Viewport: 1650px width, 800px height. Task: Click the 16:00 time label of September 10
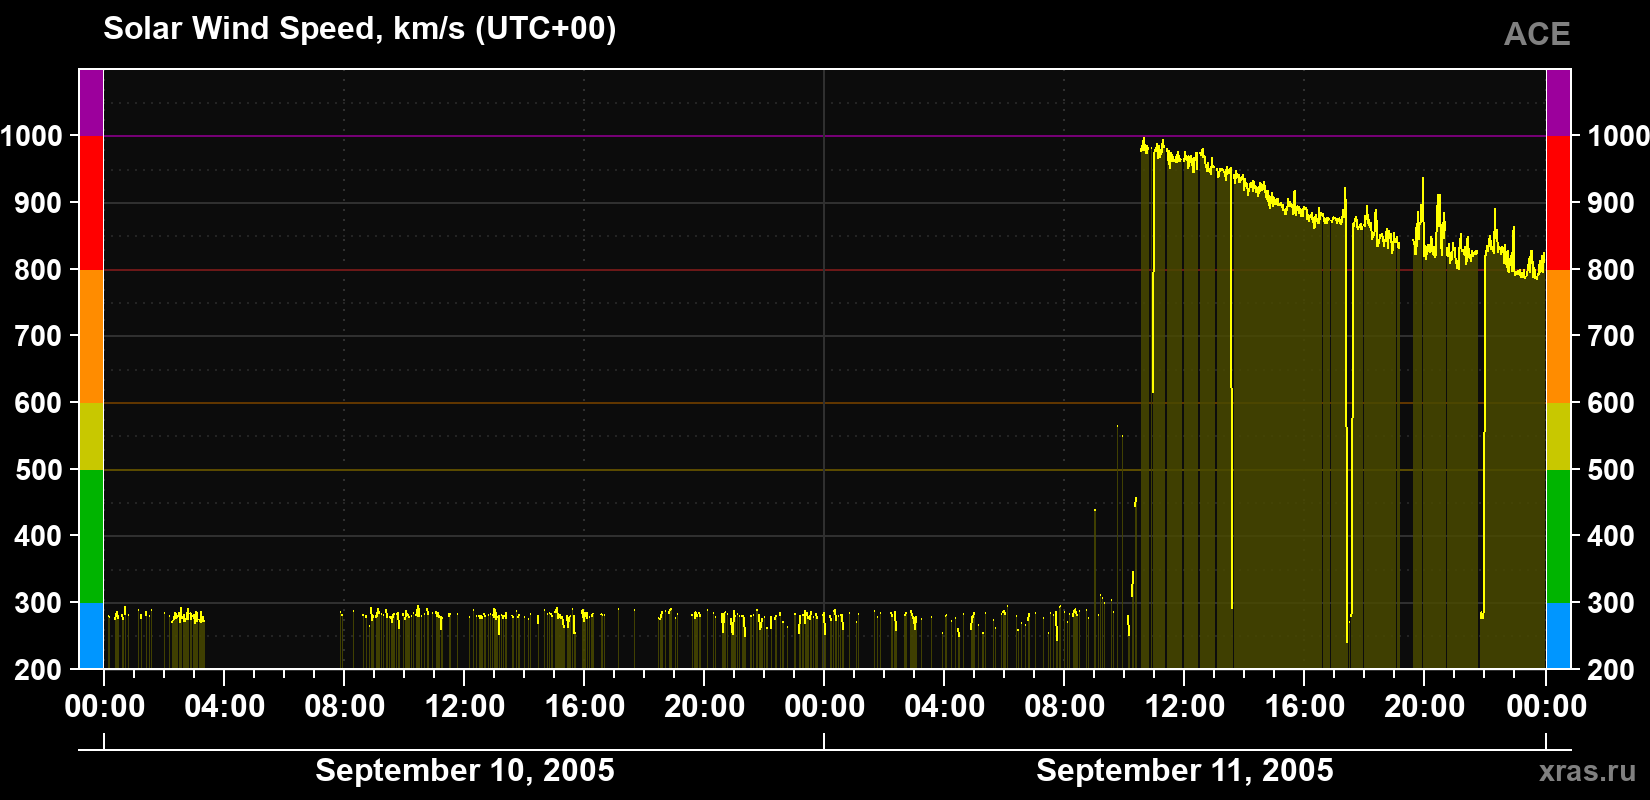(x=585, y=707)
